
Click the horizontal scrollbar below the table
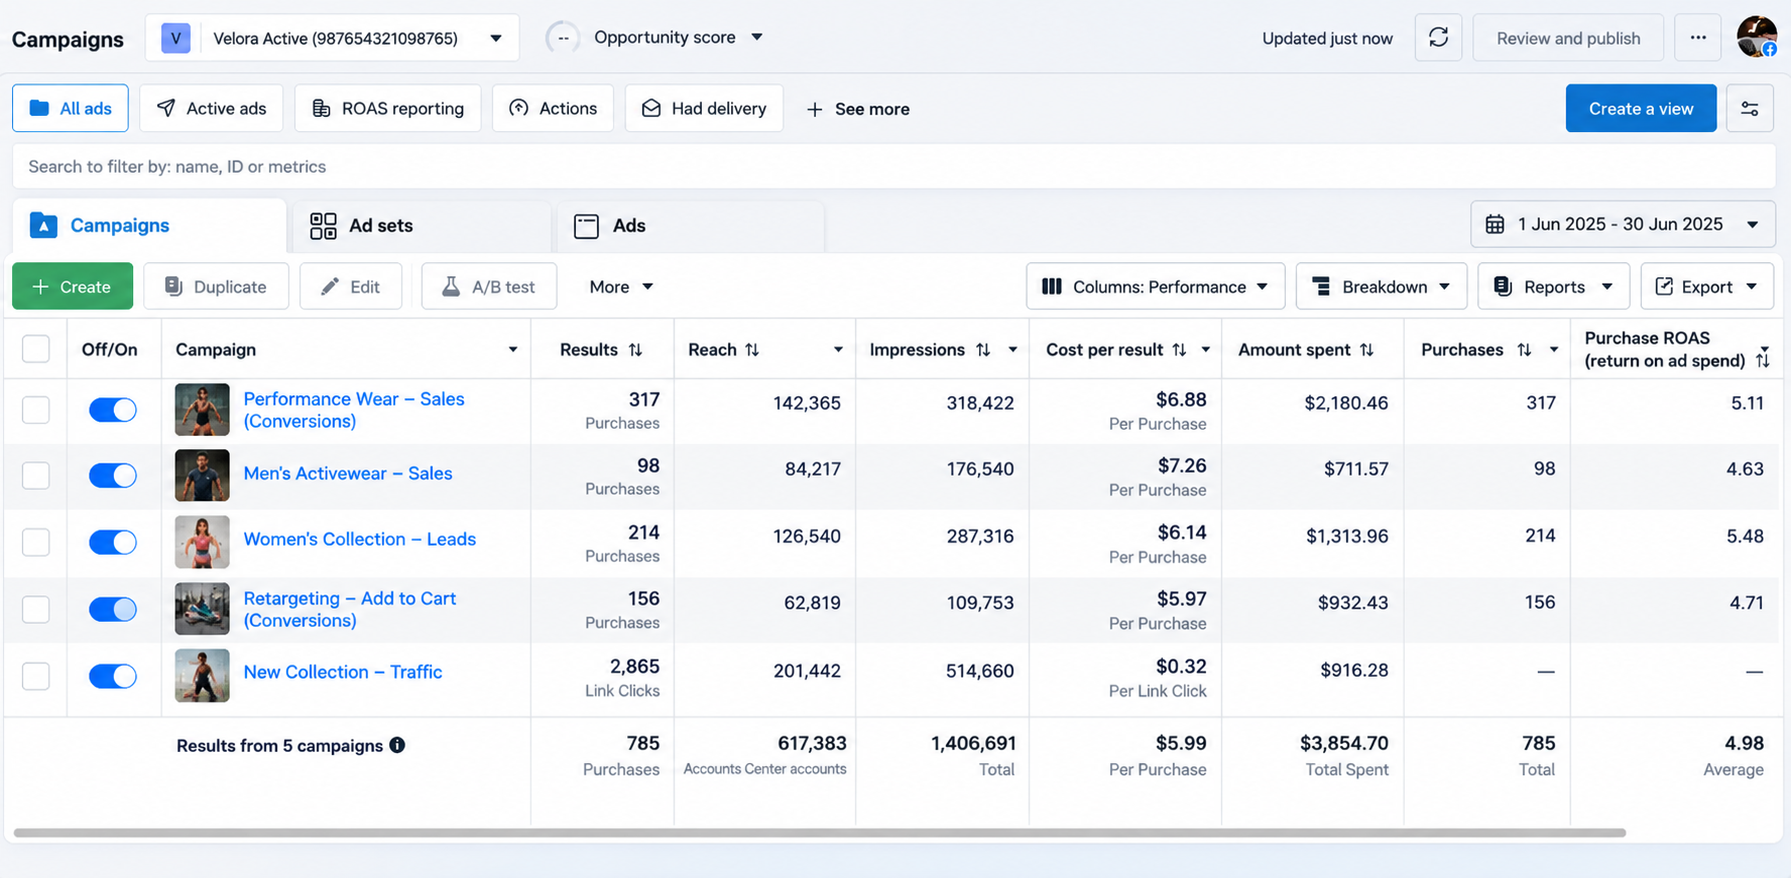click(x=820, y=832)
